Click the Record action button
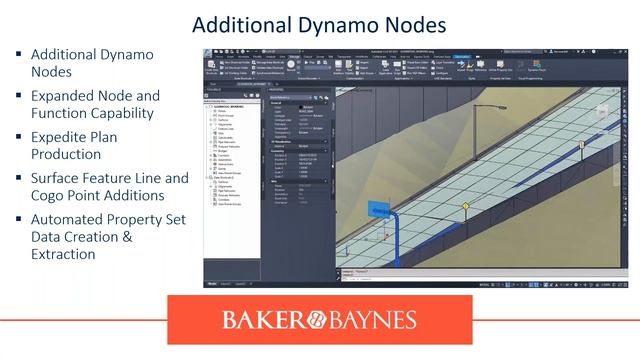640x360 pixels. click(x=291, y=64)
